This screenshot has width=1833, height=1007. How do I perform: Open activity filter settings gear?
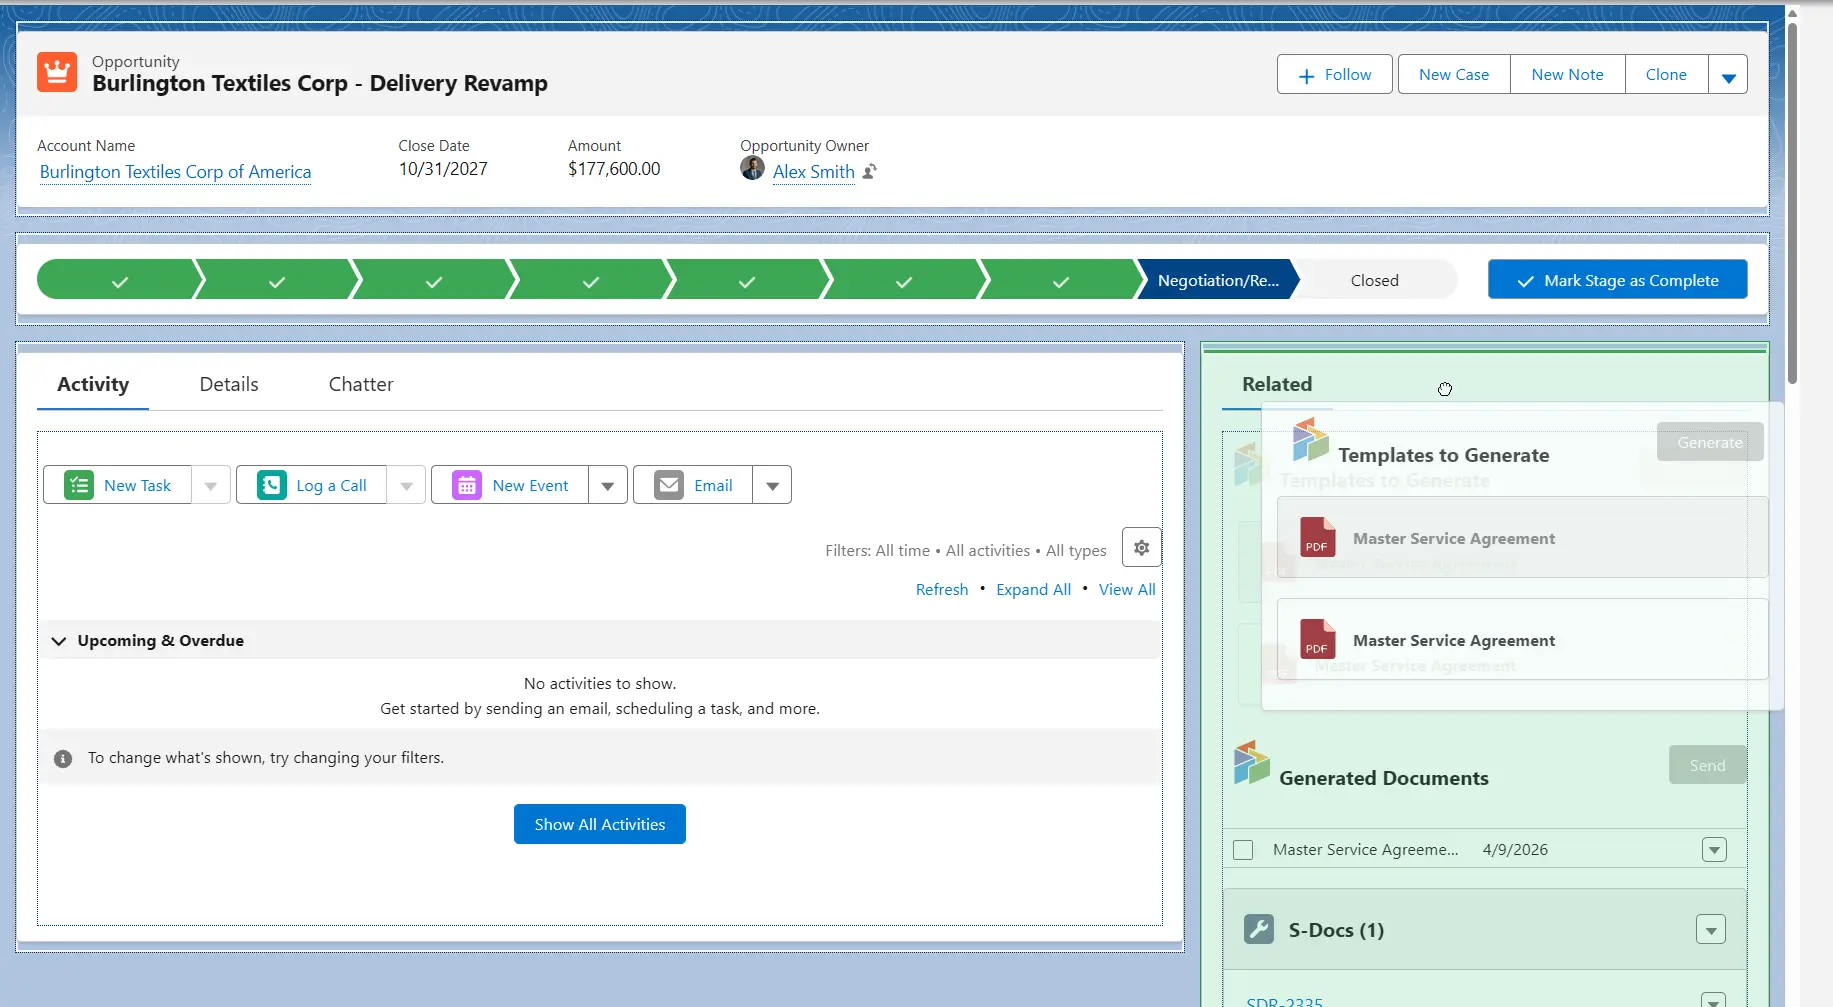1141,548
